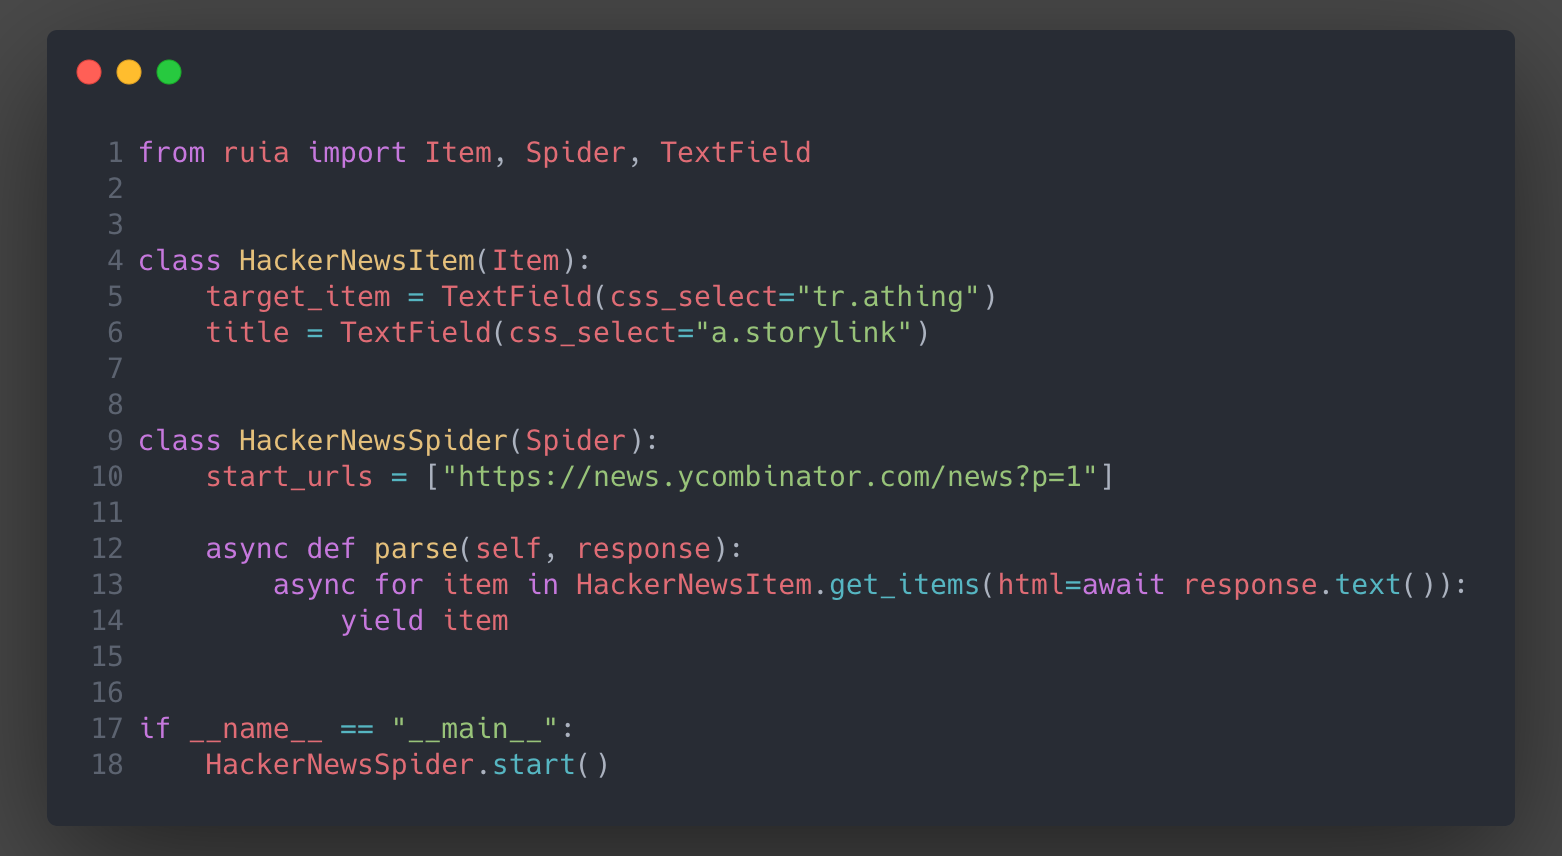Click the "a.storylink" string
The width and height of the screenshot is (1562, 856).
pos(804,332)
